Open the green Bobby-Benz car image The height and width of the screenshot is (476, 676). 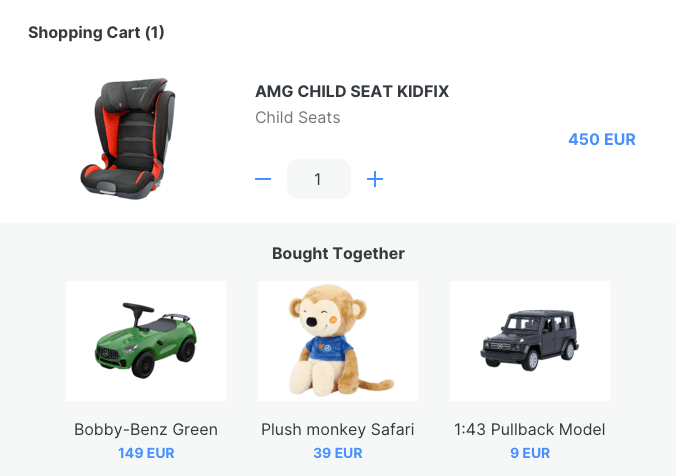point(146,341)
